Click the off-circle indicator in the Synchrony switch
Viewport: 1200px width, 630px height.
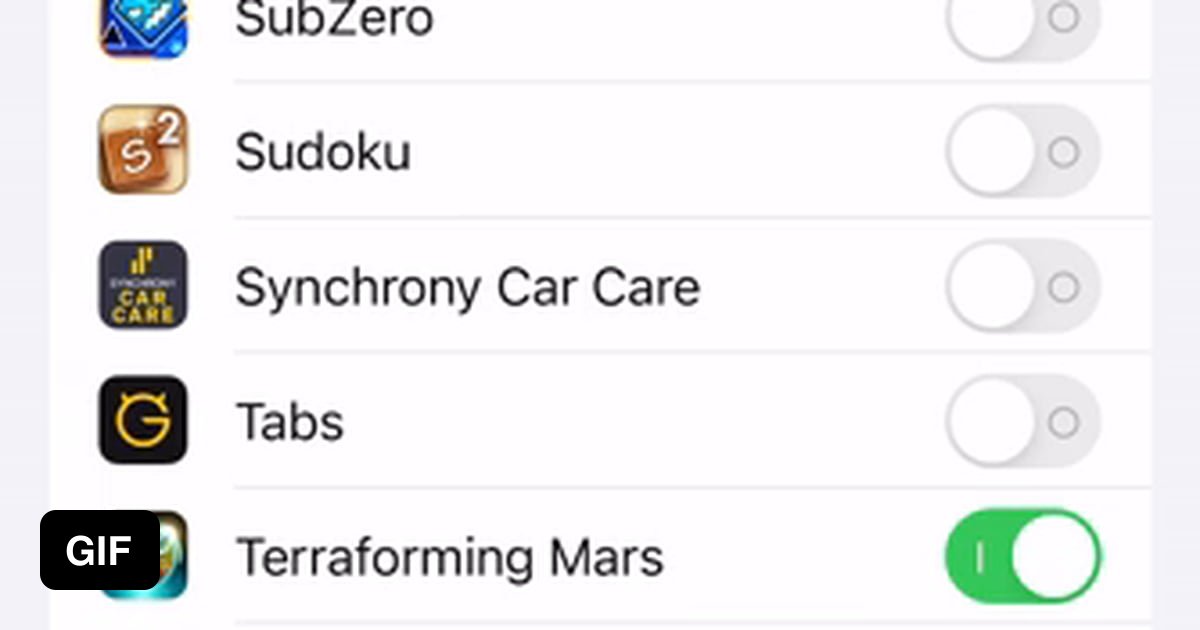click(1063, 288)
